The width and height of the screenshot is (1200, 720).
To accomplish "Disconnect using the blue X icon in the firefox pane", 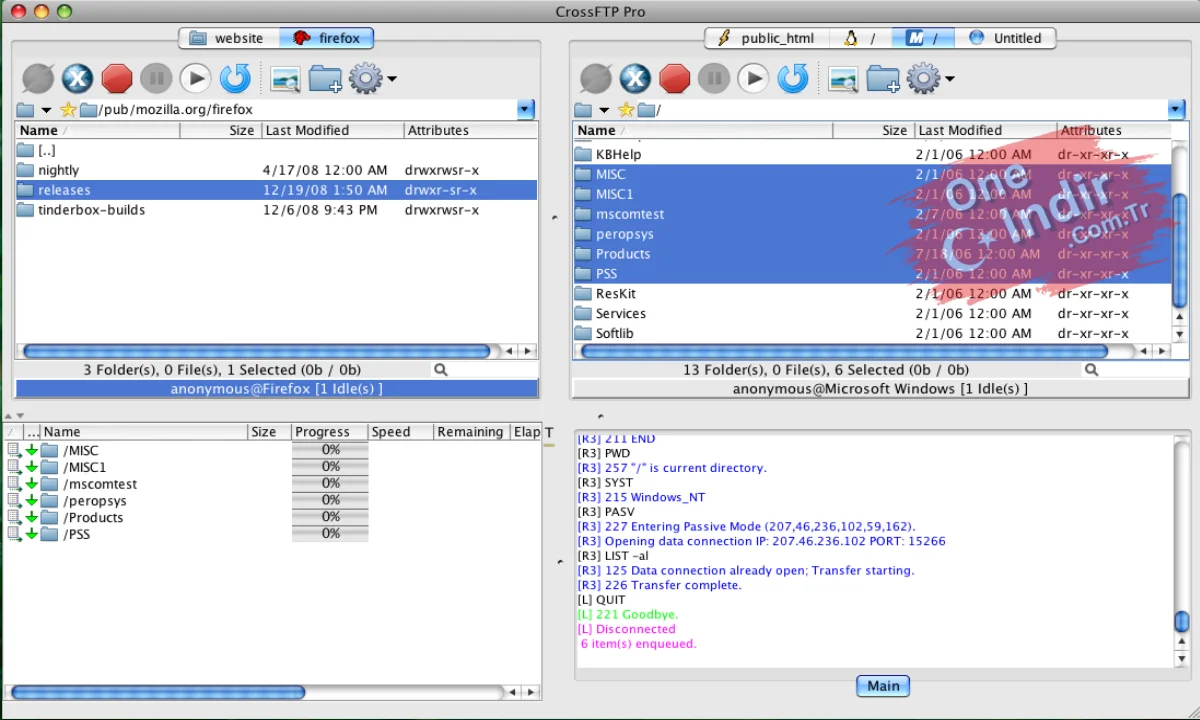I will pos(77,78).
